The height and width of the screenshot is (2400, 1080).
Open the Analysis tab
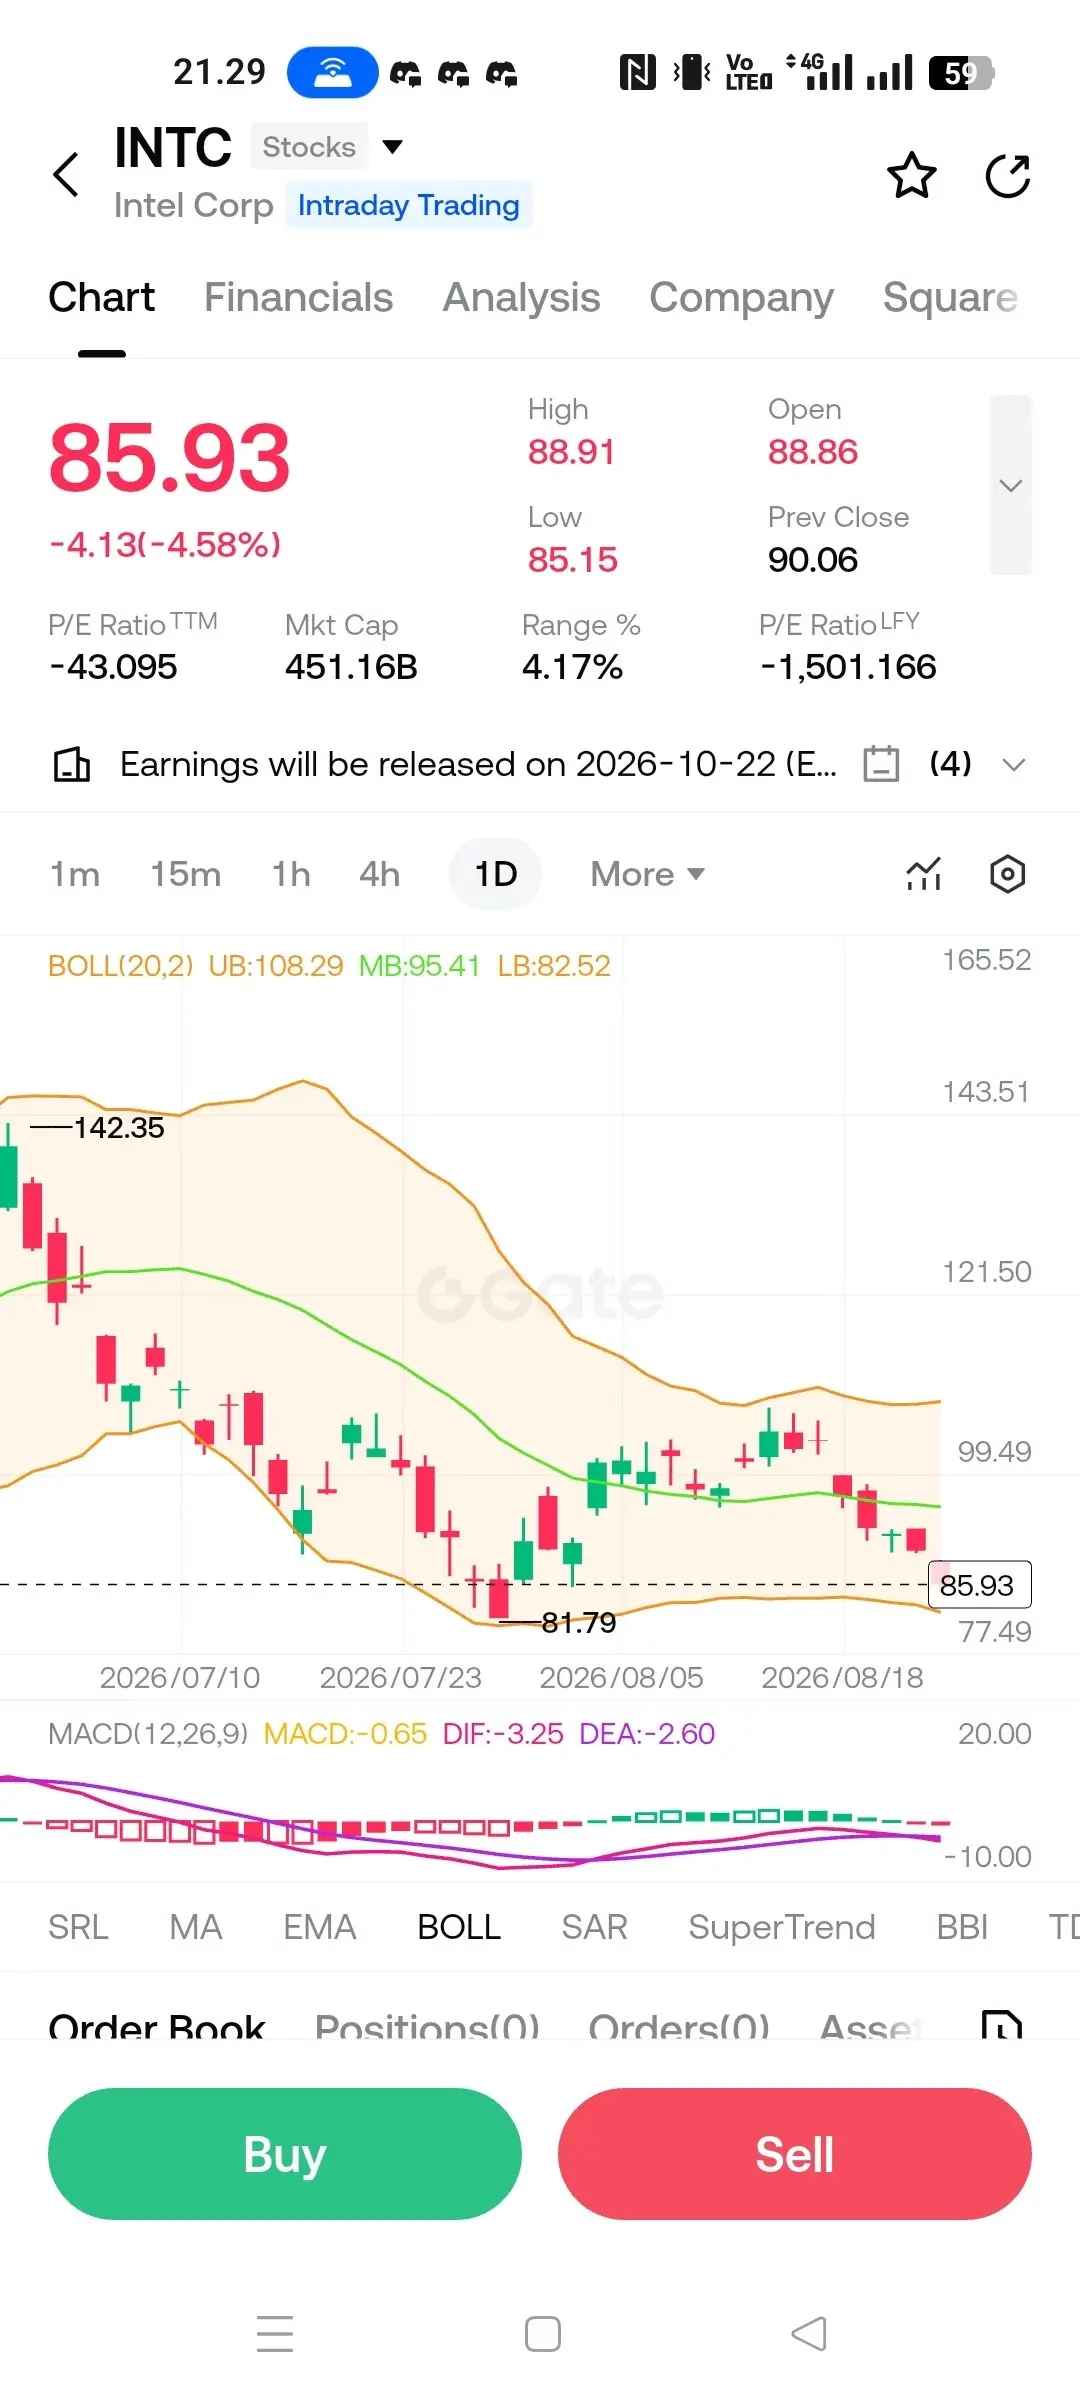(x=521, y=297)
